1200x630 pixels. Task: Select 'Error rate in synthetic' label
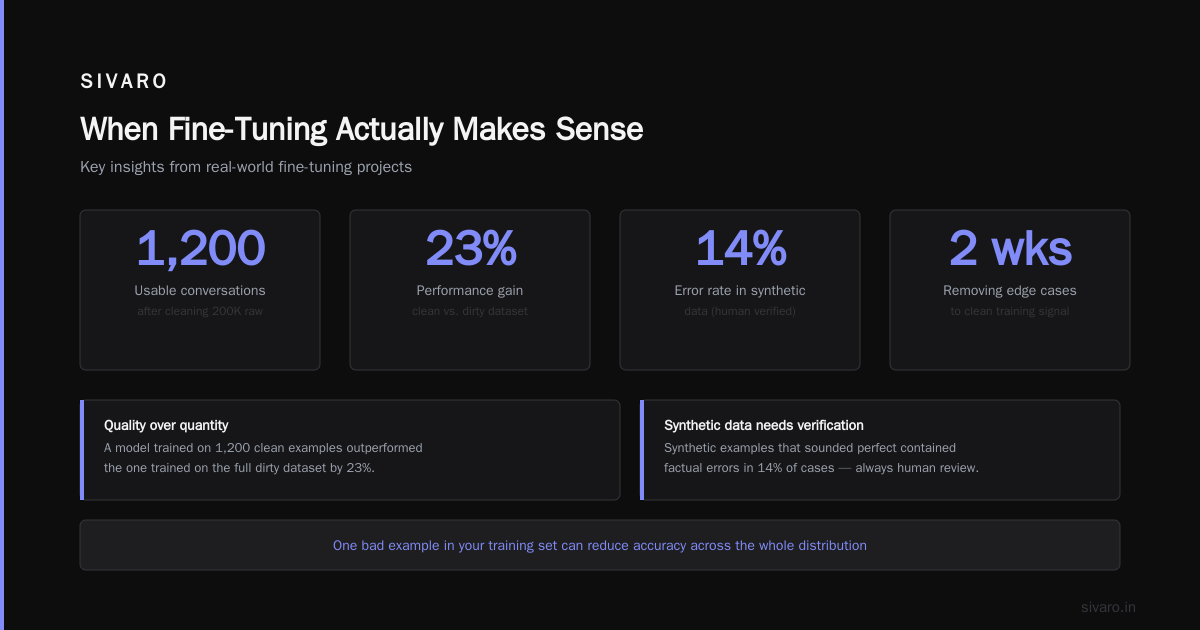click(x=740, y=291)
